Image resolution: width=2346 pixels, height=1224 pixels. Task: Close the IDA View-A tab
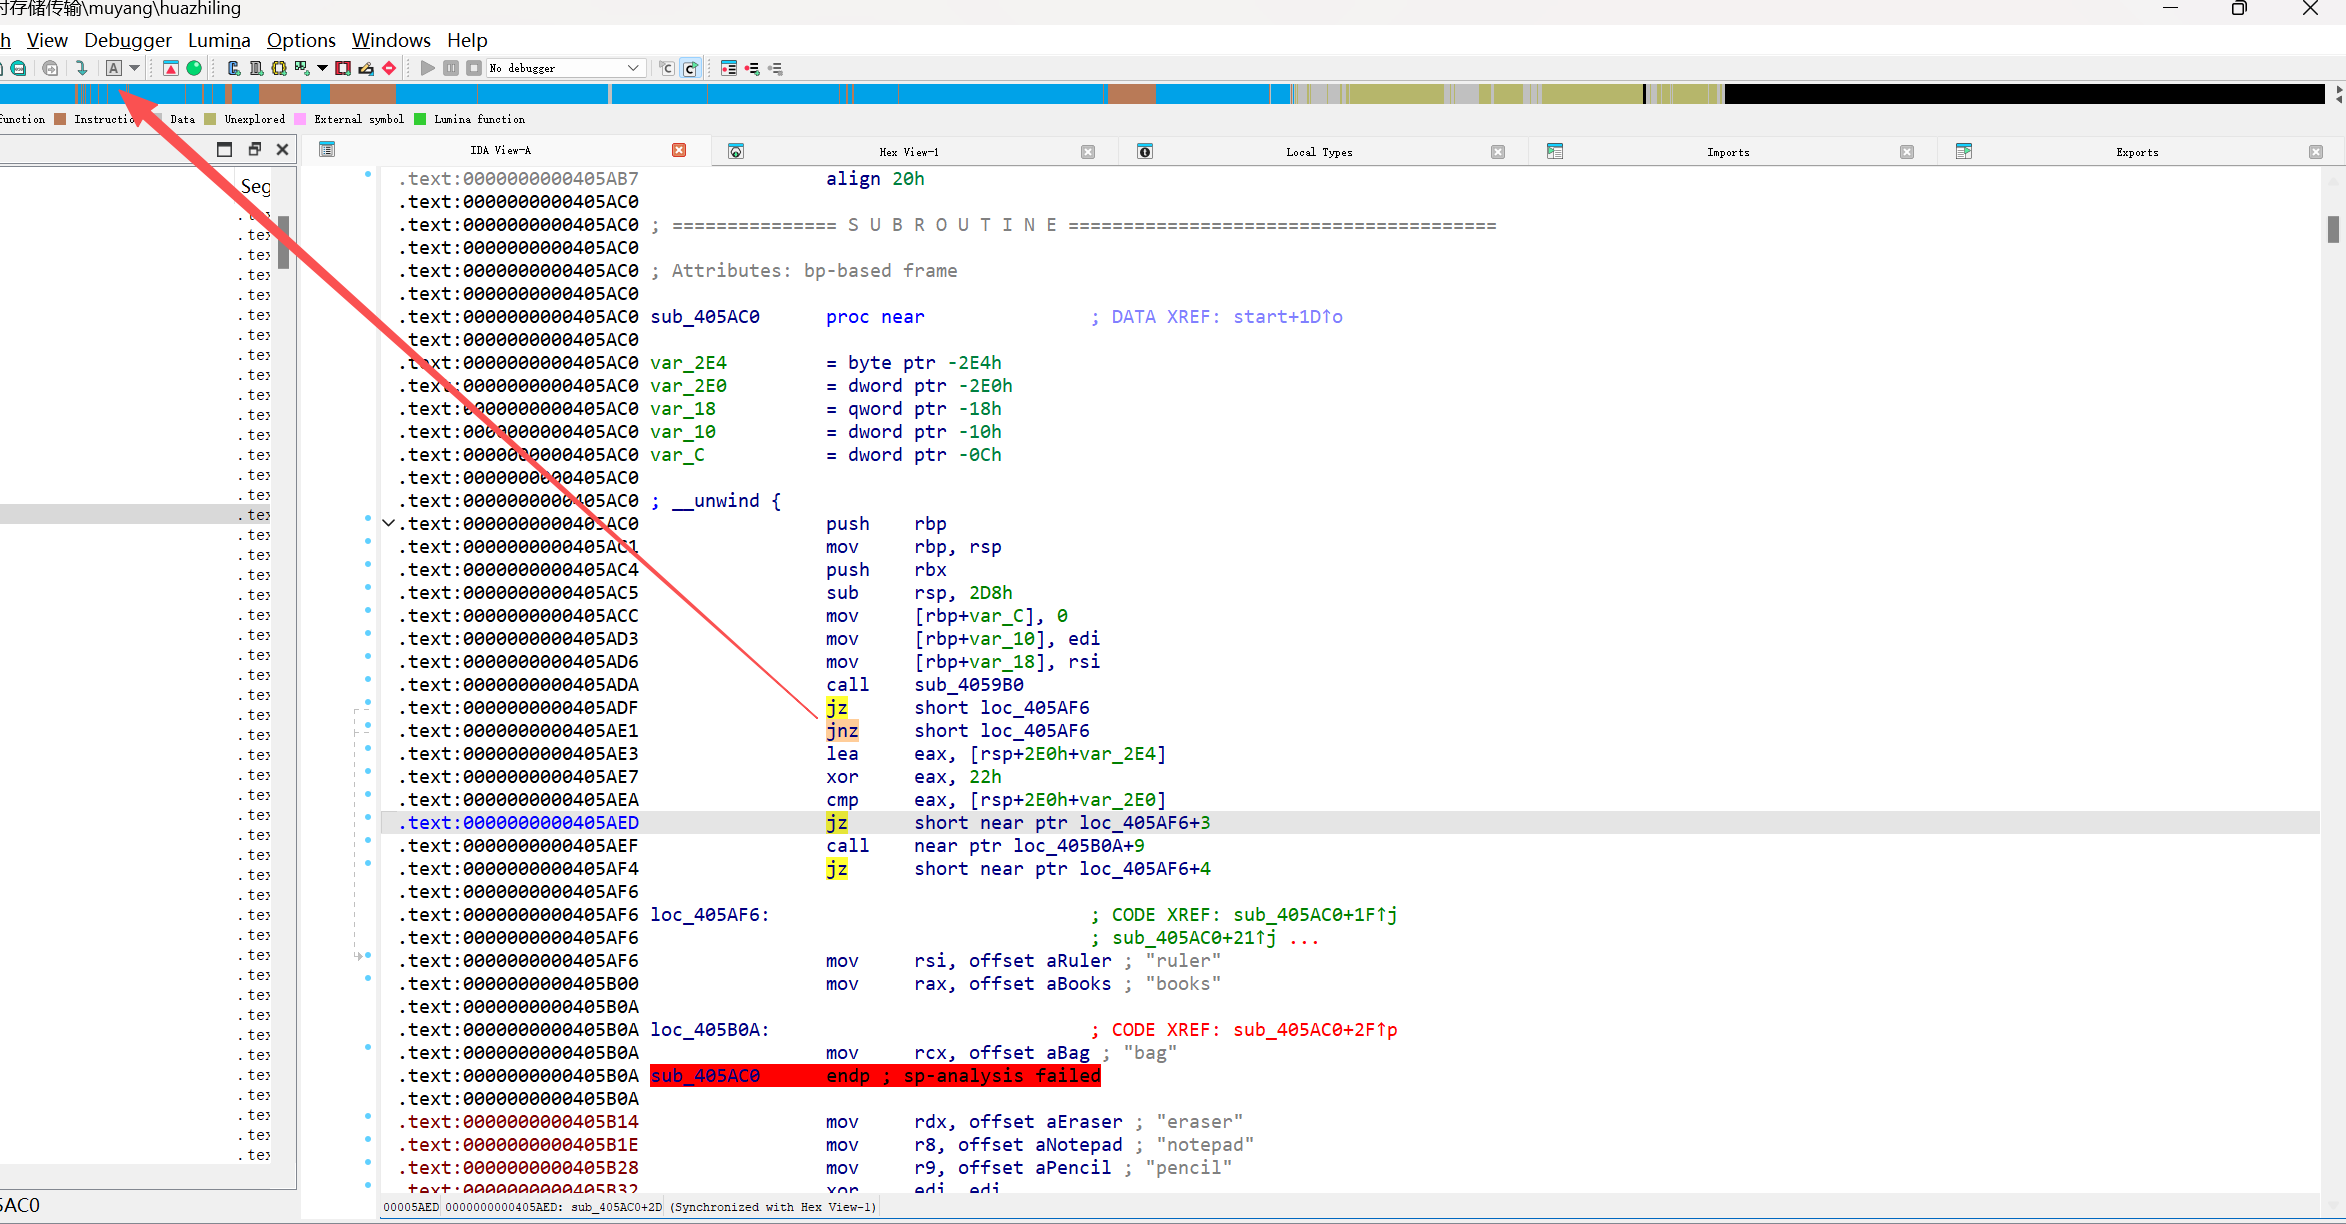pos(679,150)
